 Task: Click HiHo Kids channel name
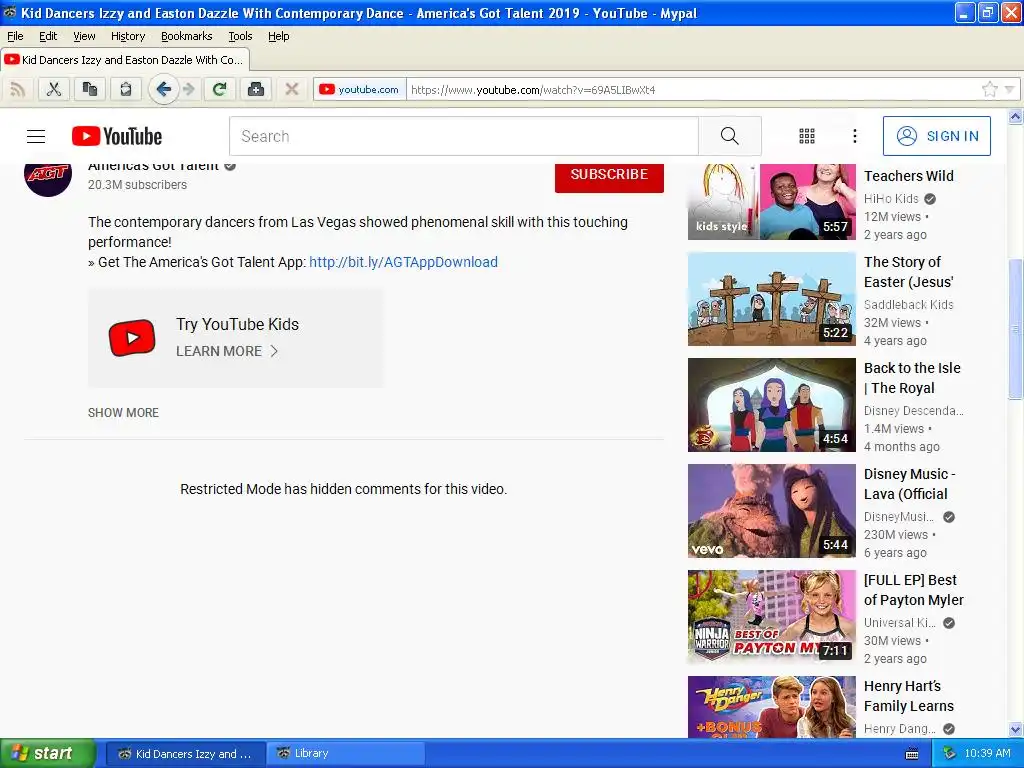tap(891, 199)
